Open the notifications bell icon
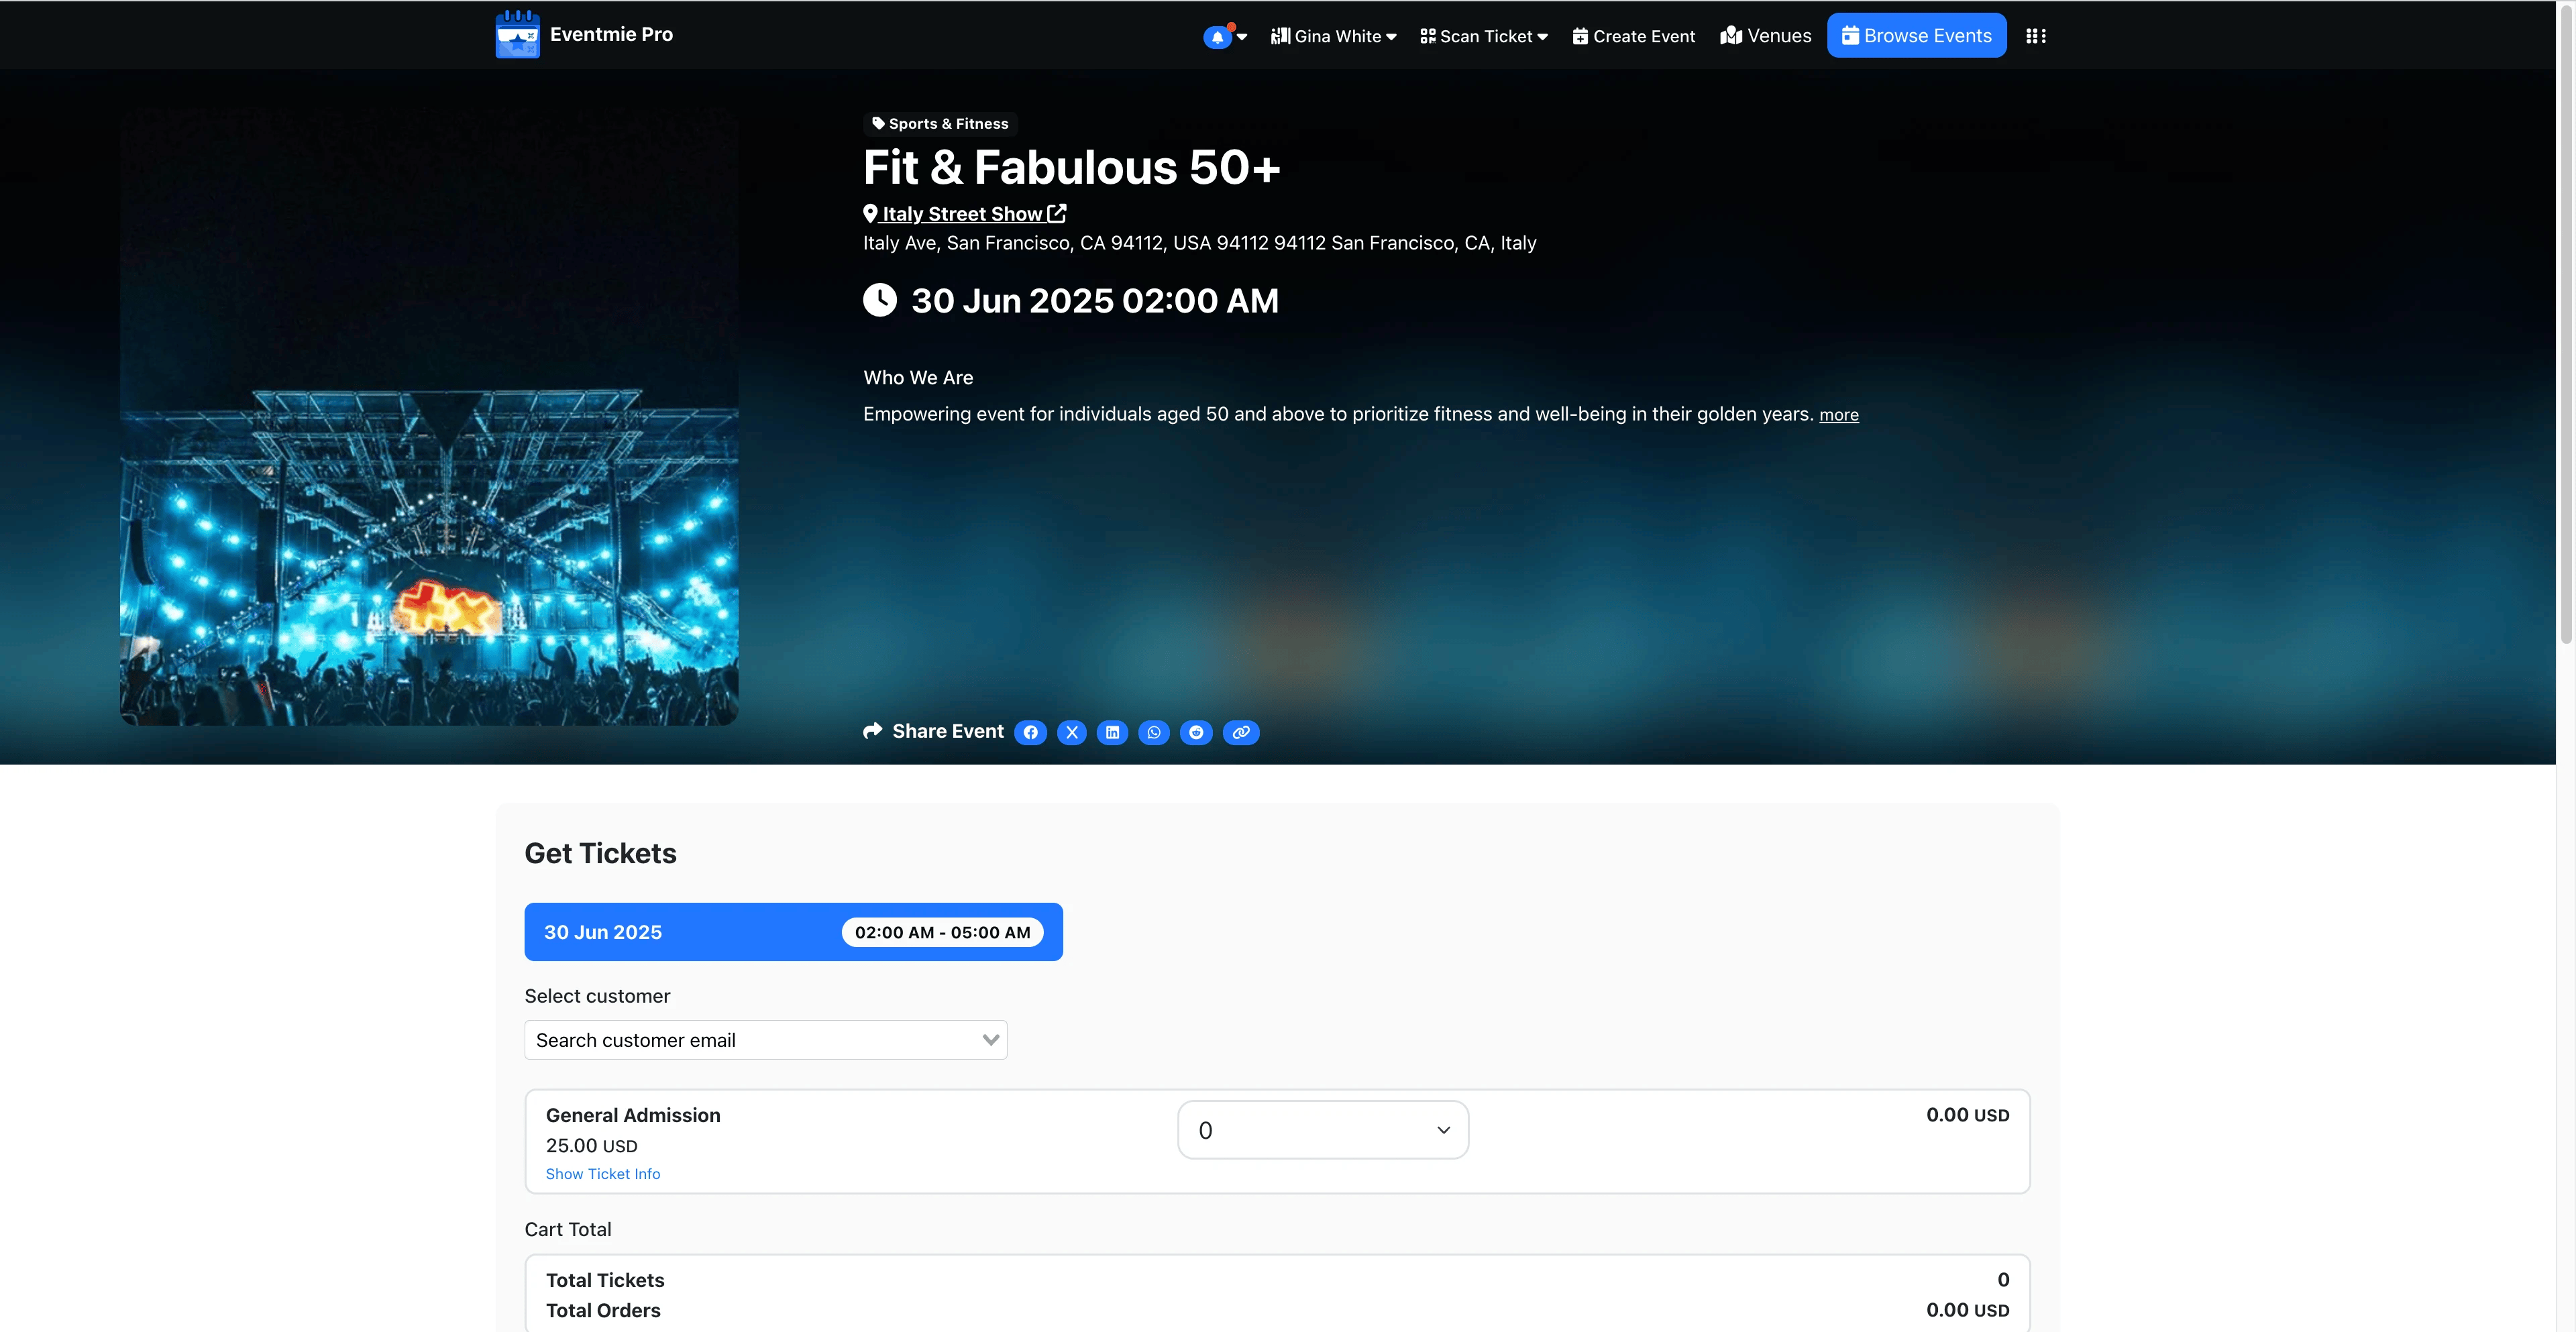This screenshot has height=1332, width=2576. click(x=1217, y=37)
